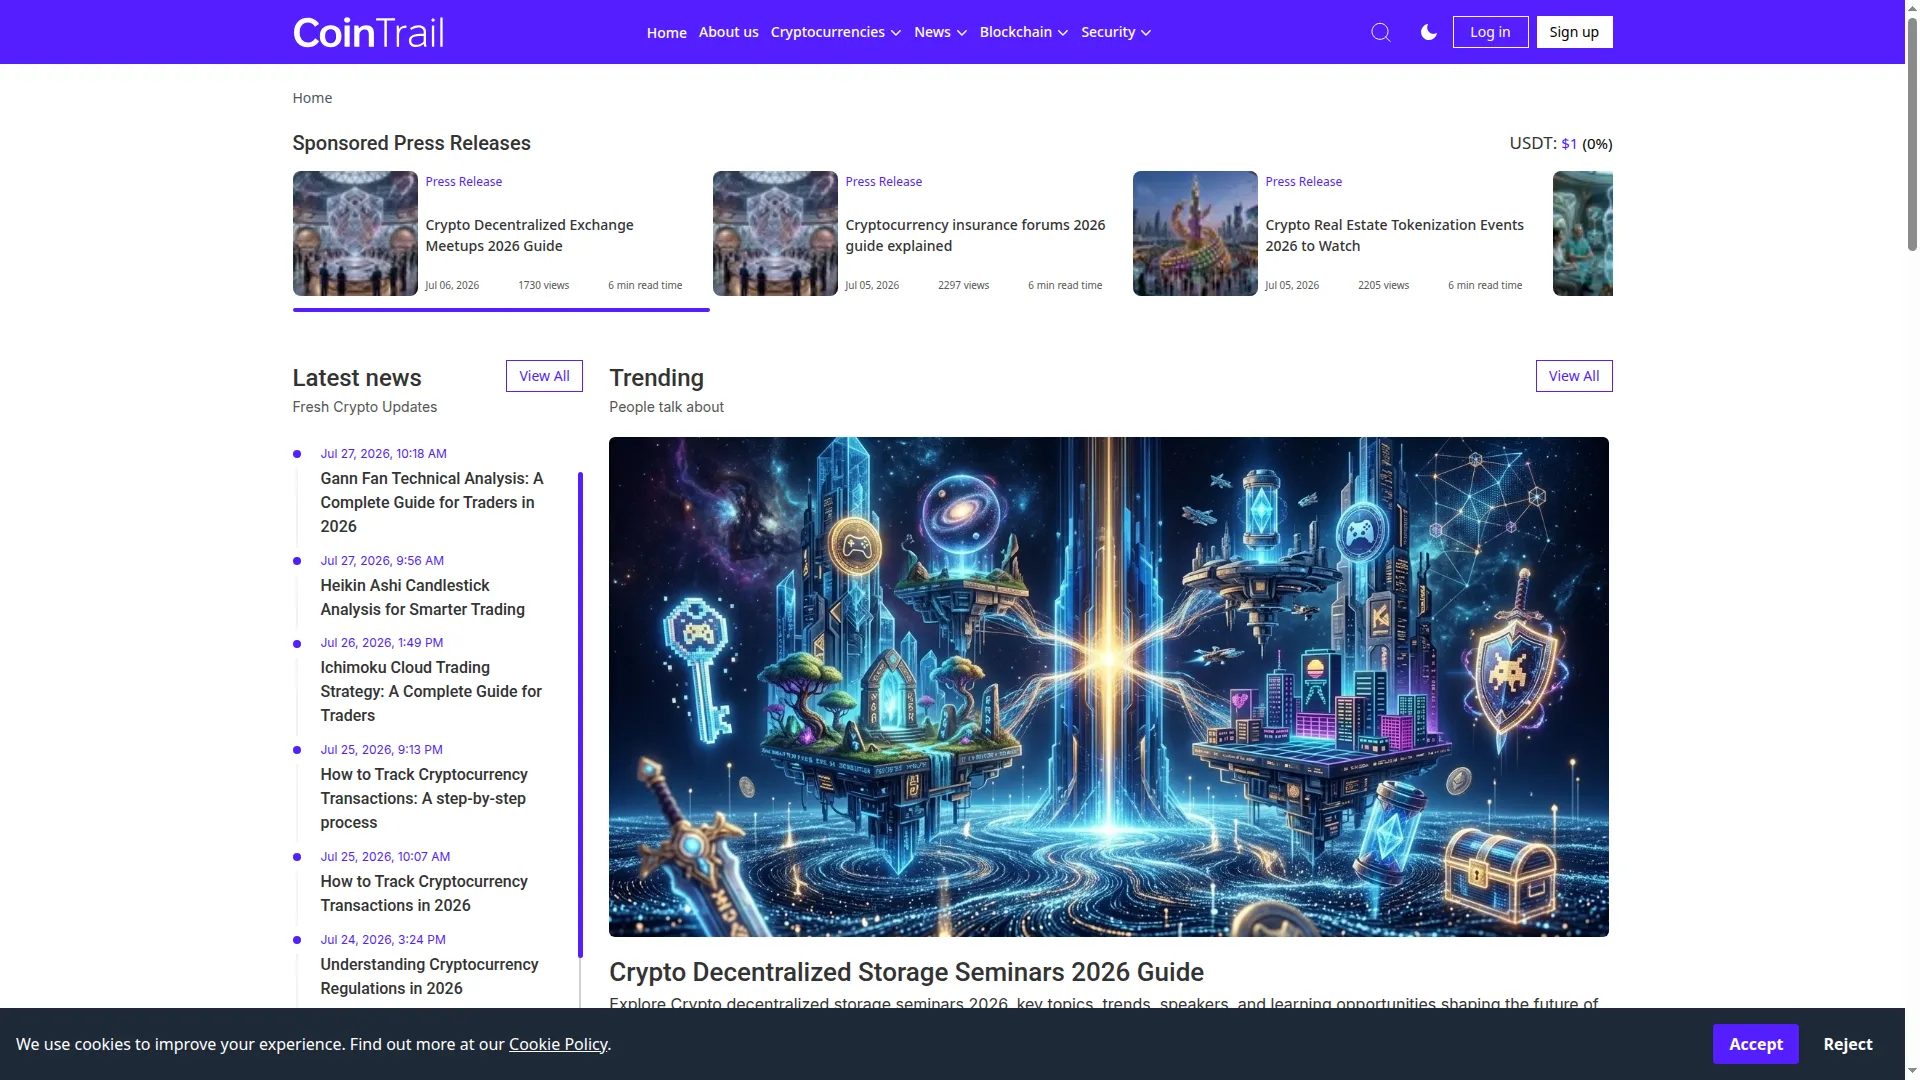Image resolution: width=1920 pixels, height=1080 pixels.
Task: Click the Sign up button
Action: point(1574,32)
